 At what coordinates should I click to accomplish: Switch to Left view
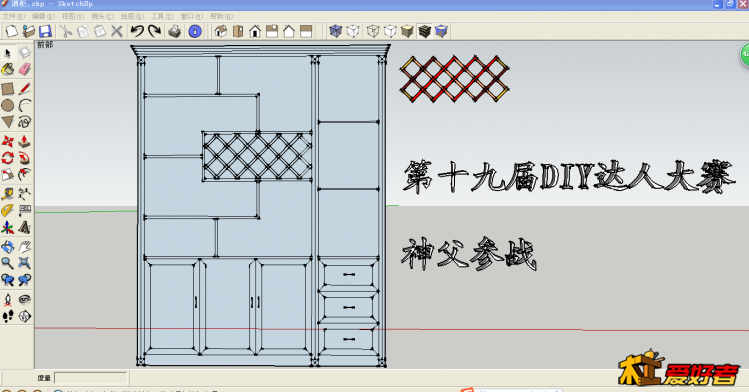click(306, 32)
